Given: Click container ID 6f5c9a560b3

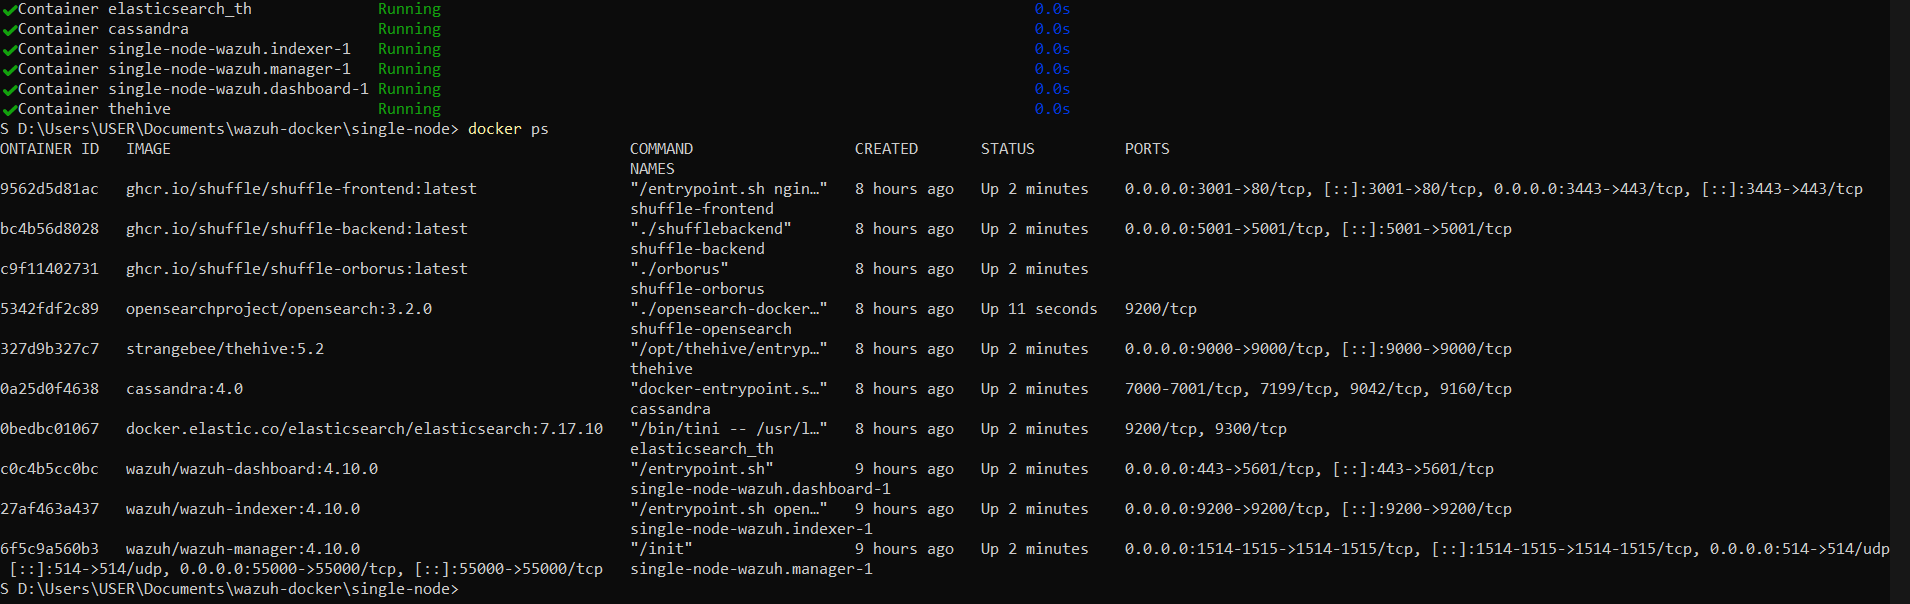Looking at the screenshot, I should coord(49,549).
